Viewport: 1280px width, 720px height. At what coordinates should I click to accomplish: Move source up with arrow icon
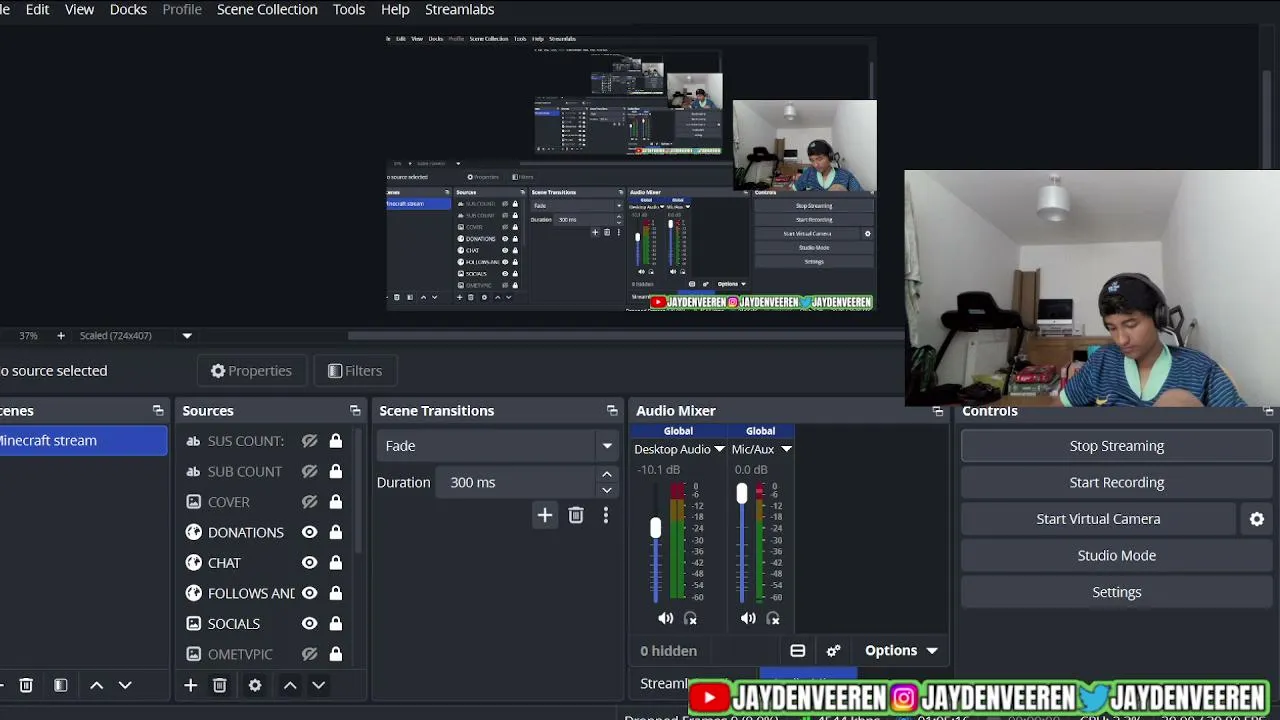point(289,685)
